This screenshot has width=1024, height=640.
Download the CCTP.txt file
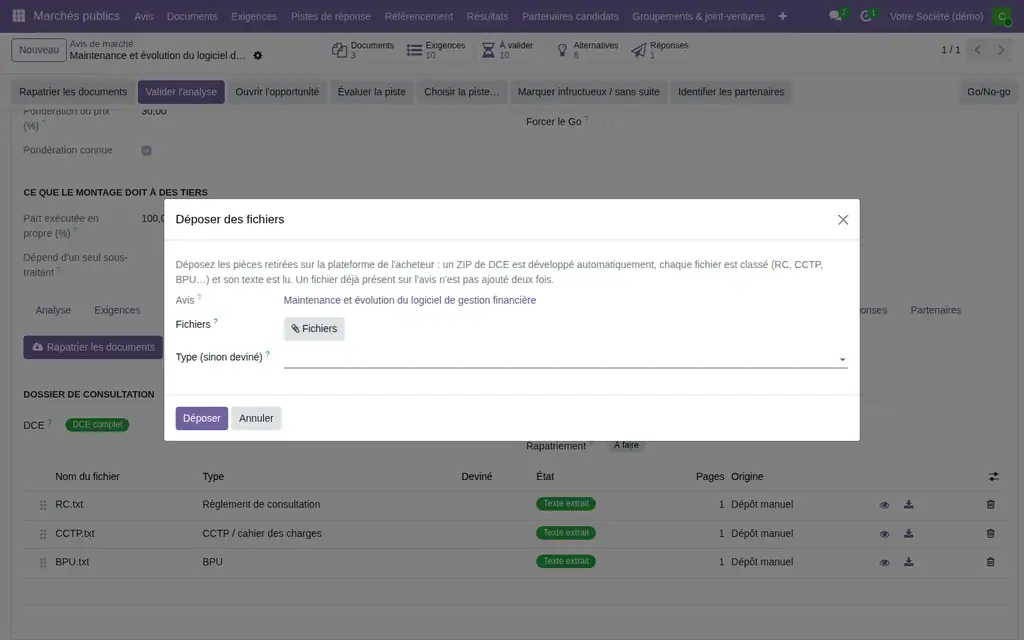pos(908,534)
